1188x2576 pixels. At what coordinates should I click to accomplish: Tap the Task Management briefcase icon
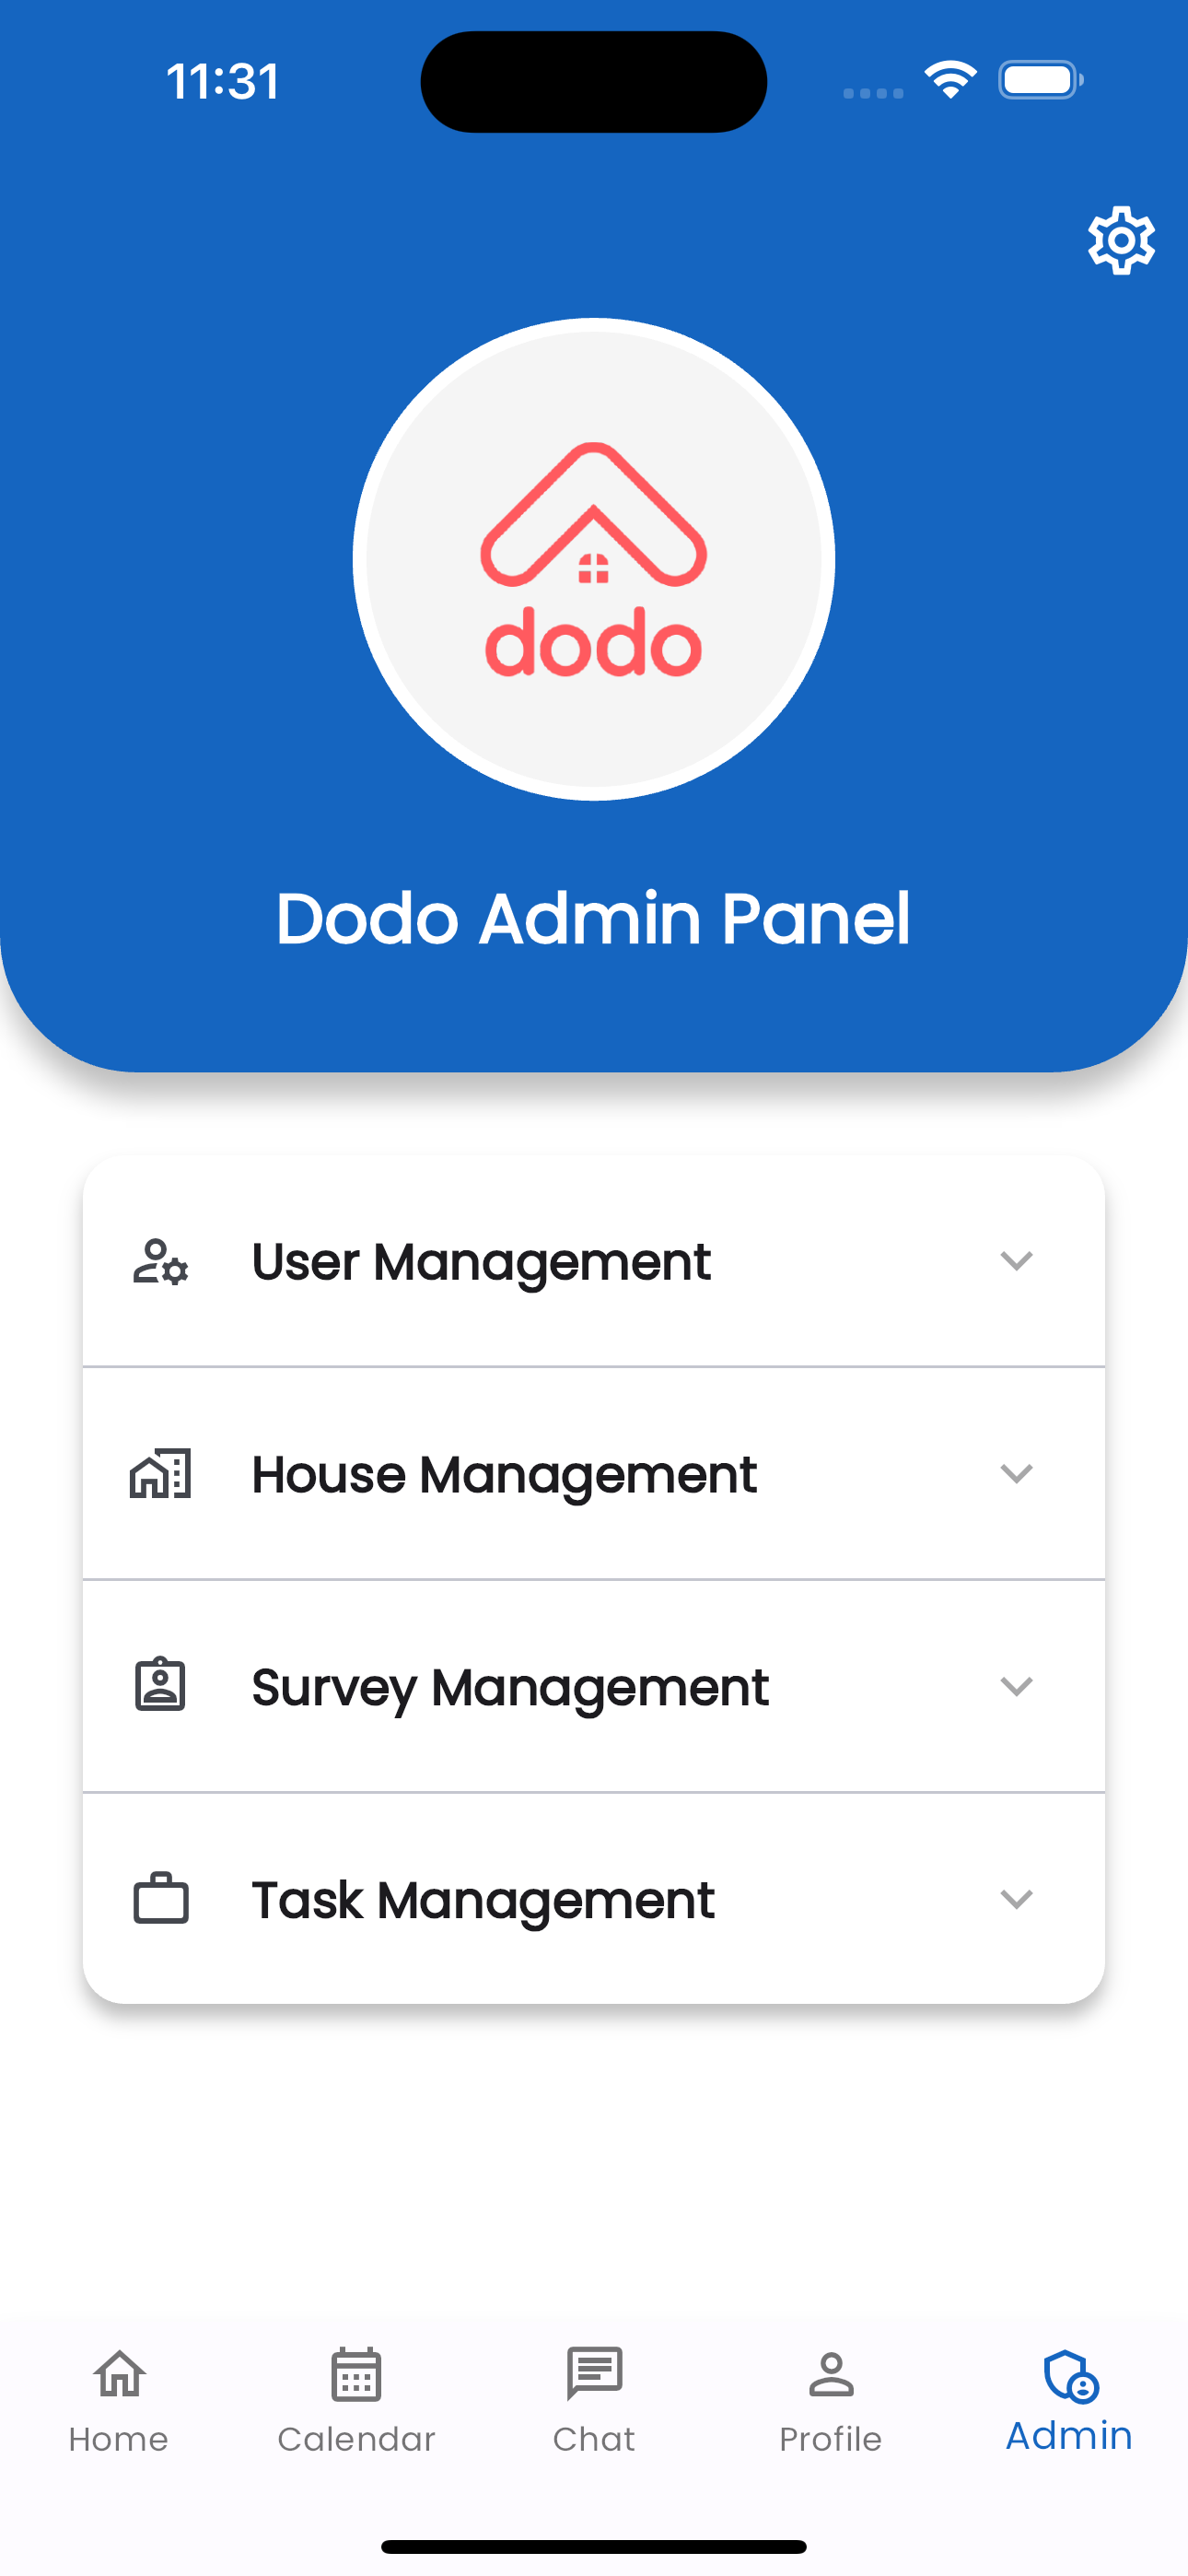click(x=160, y=1899)
